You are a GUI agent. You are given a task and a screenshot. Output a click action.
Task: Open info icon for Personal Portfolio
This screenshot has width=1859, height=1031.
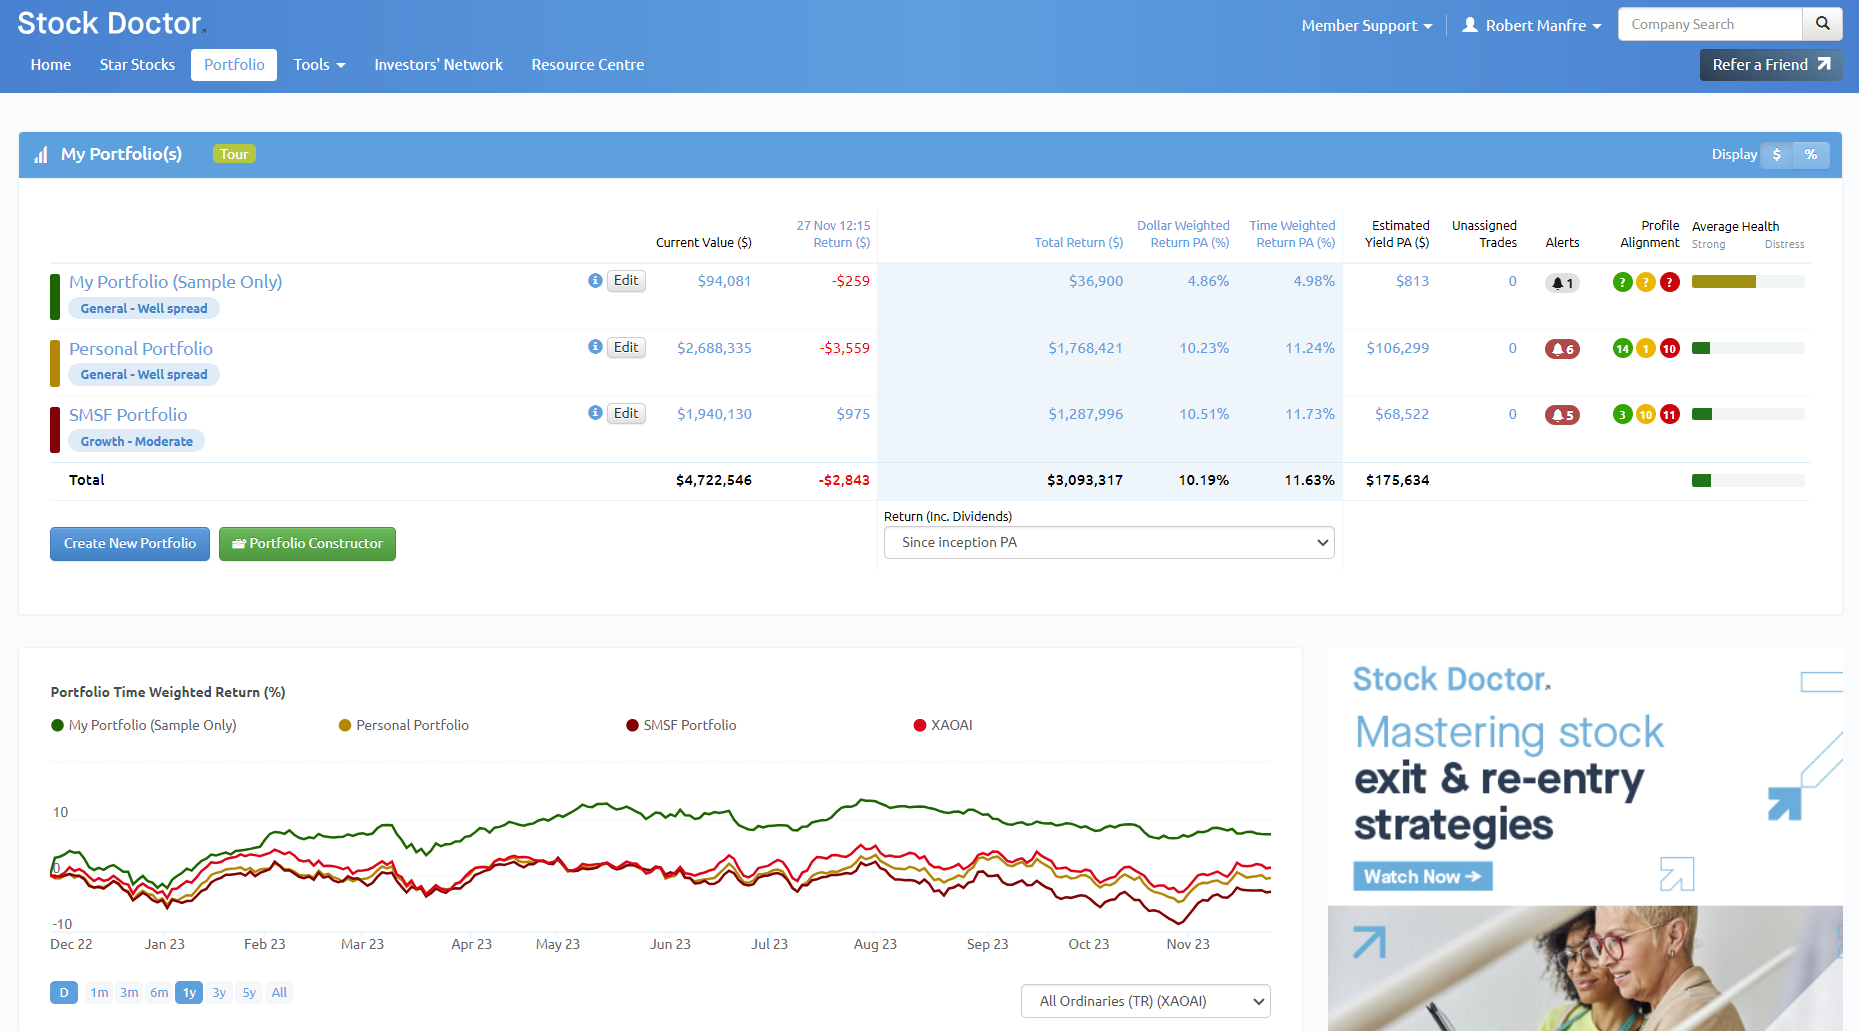[x=595, y=347]
